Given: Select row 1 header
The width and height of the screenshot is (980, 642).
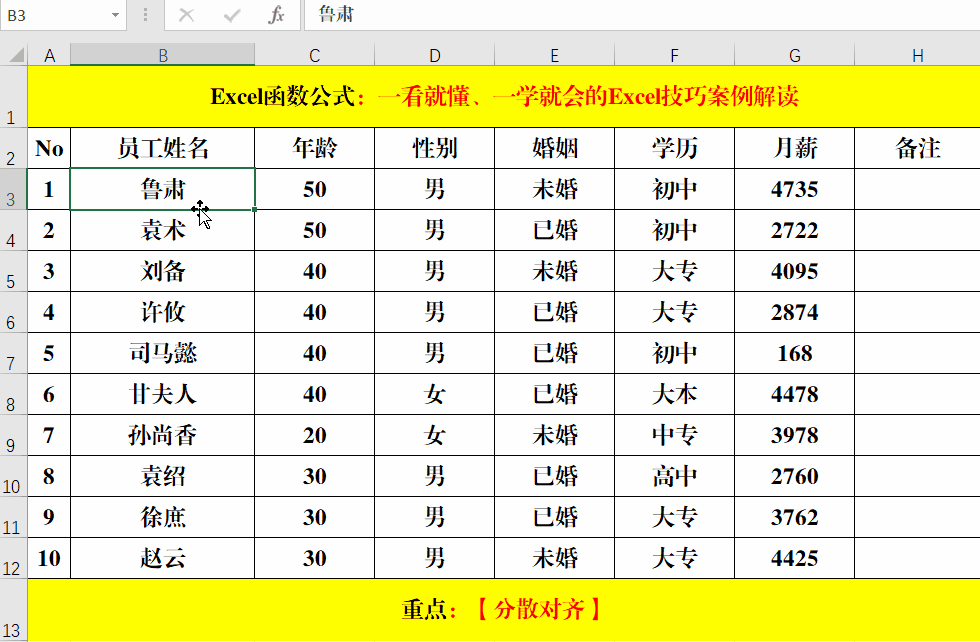Looking at the screenshot, I should tap(14, 97).
